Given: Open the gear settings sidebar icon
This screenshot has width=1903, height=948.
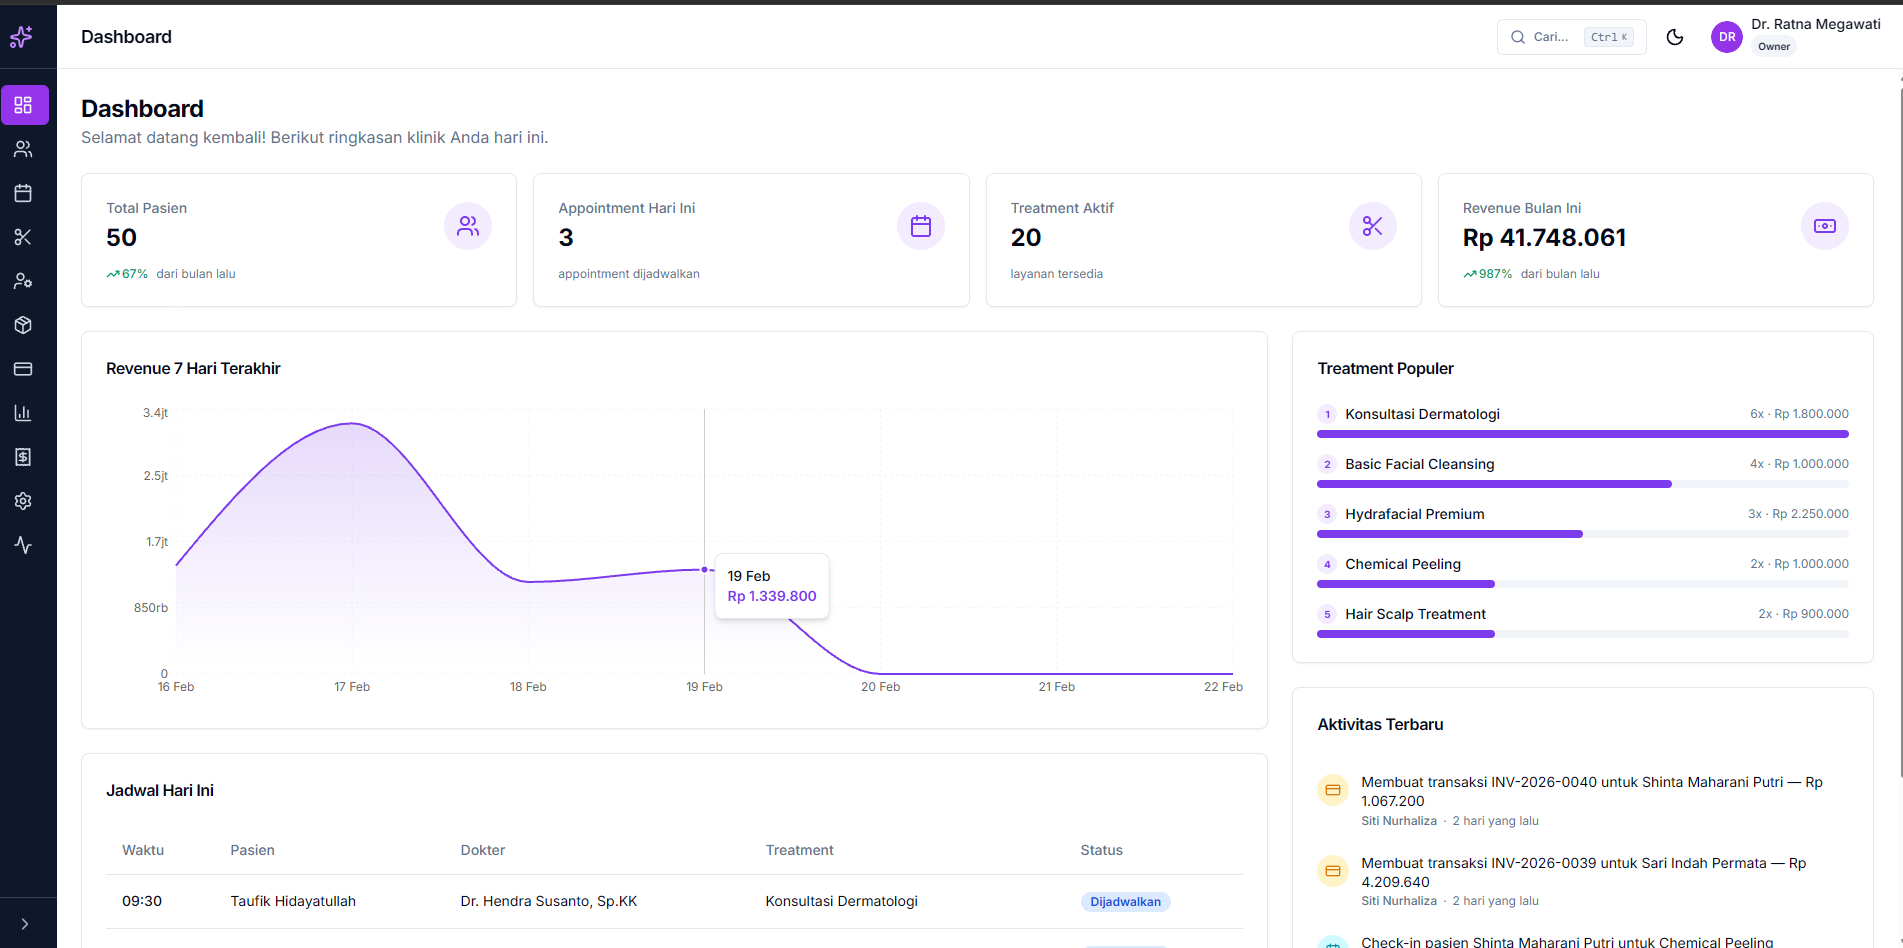Looking at the screenshot, I should [23, 501].
